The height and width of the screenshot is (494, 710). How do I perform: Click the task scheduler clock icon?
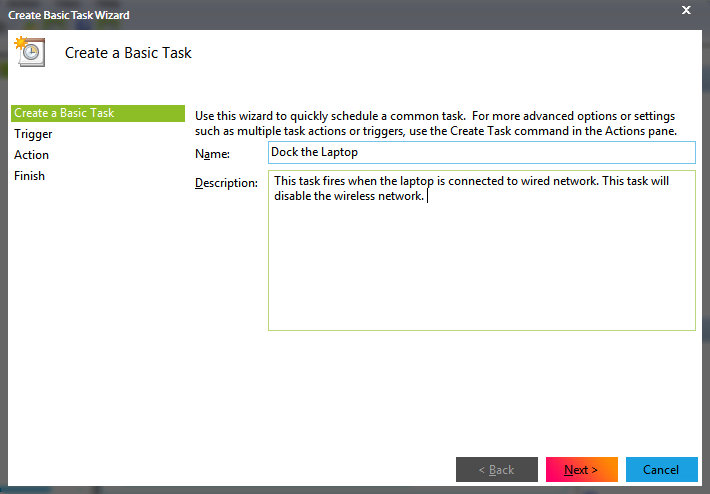[x=29, y=52]
